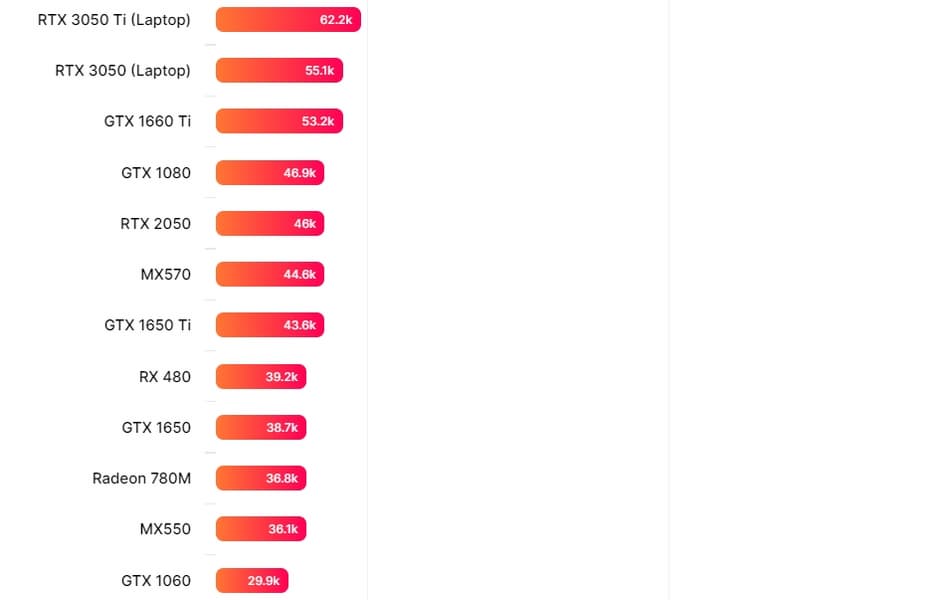
Task: Select the 36.8k bar
Action: tap(261, 478)
